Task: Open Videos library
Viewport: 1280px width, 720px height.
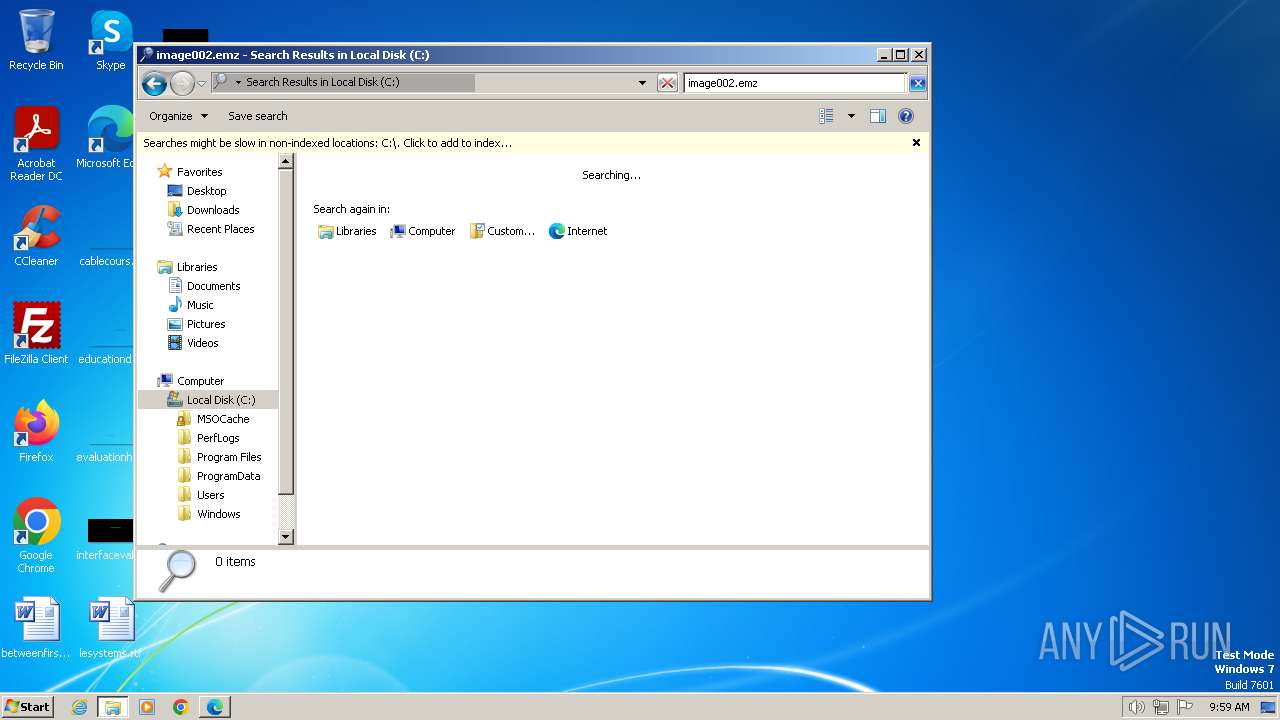Action: coord(202,343)
